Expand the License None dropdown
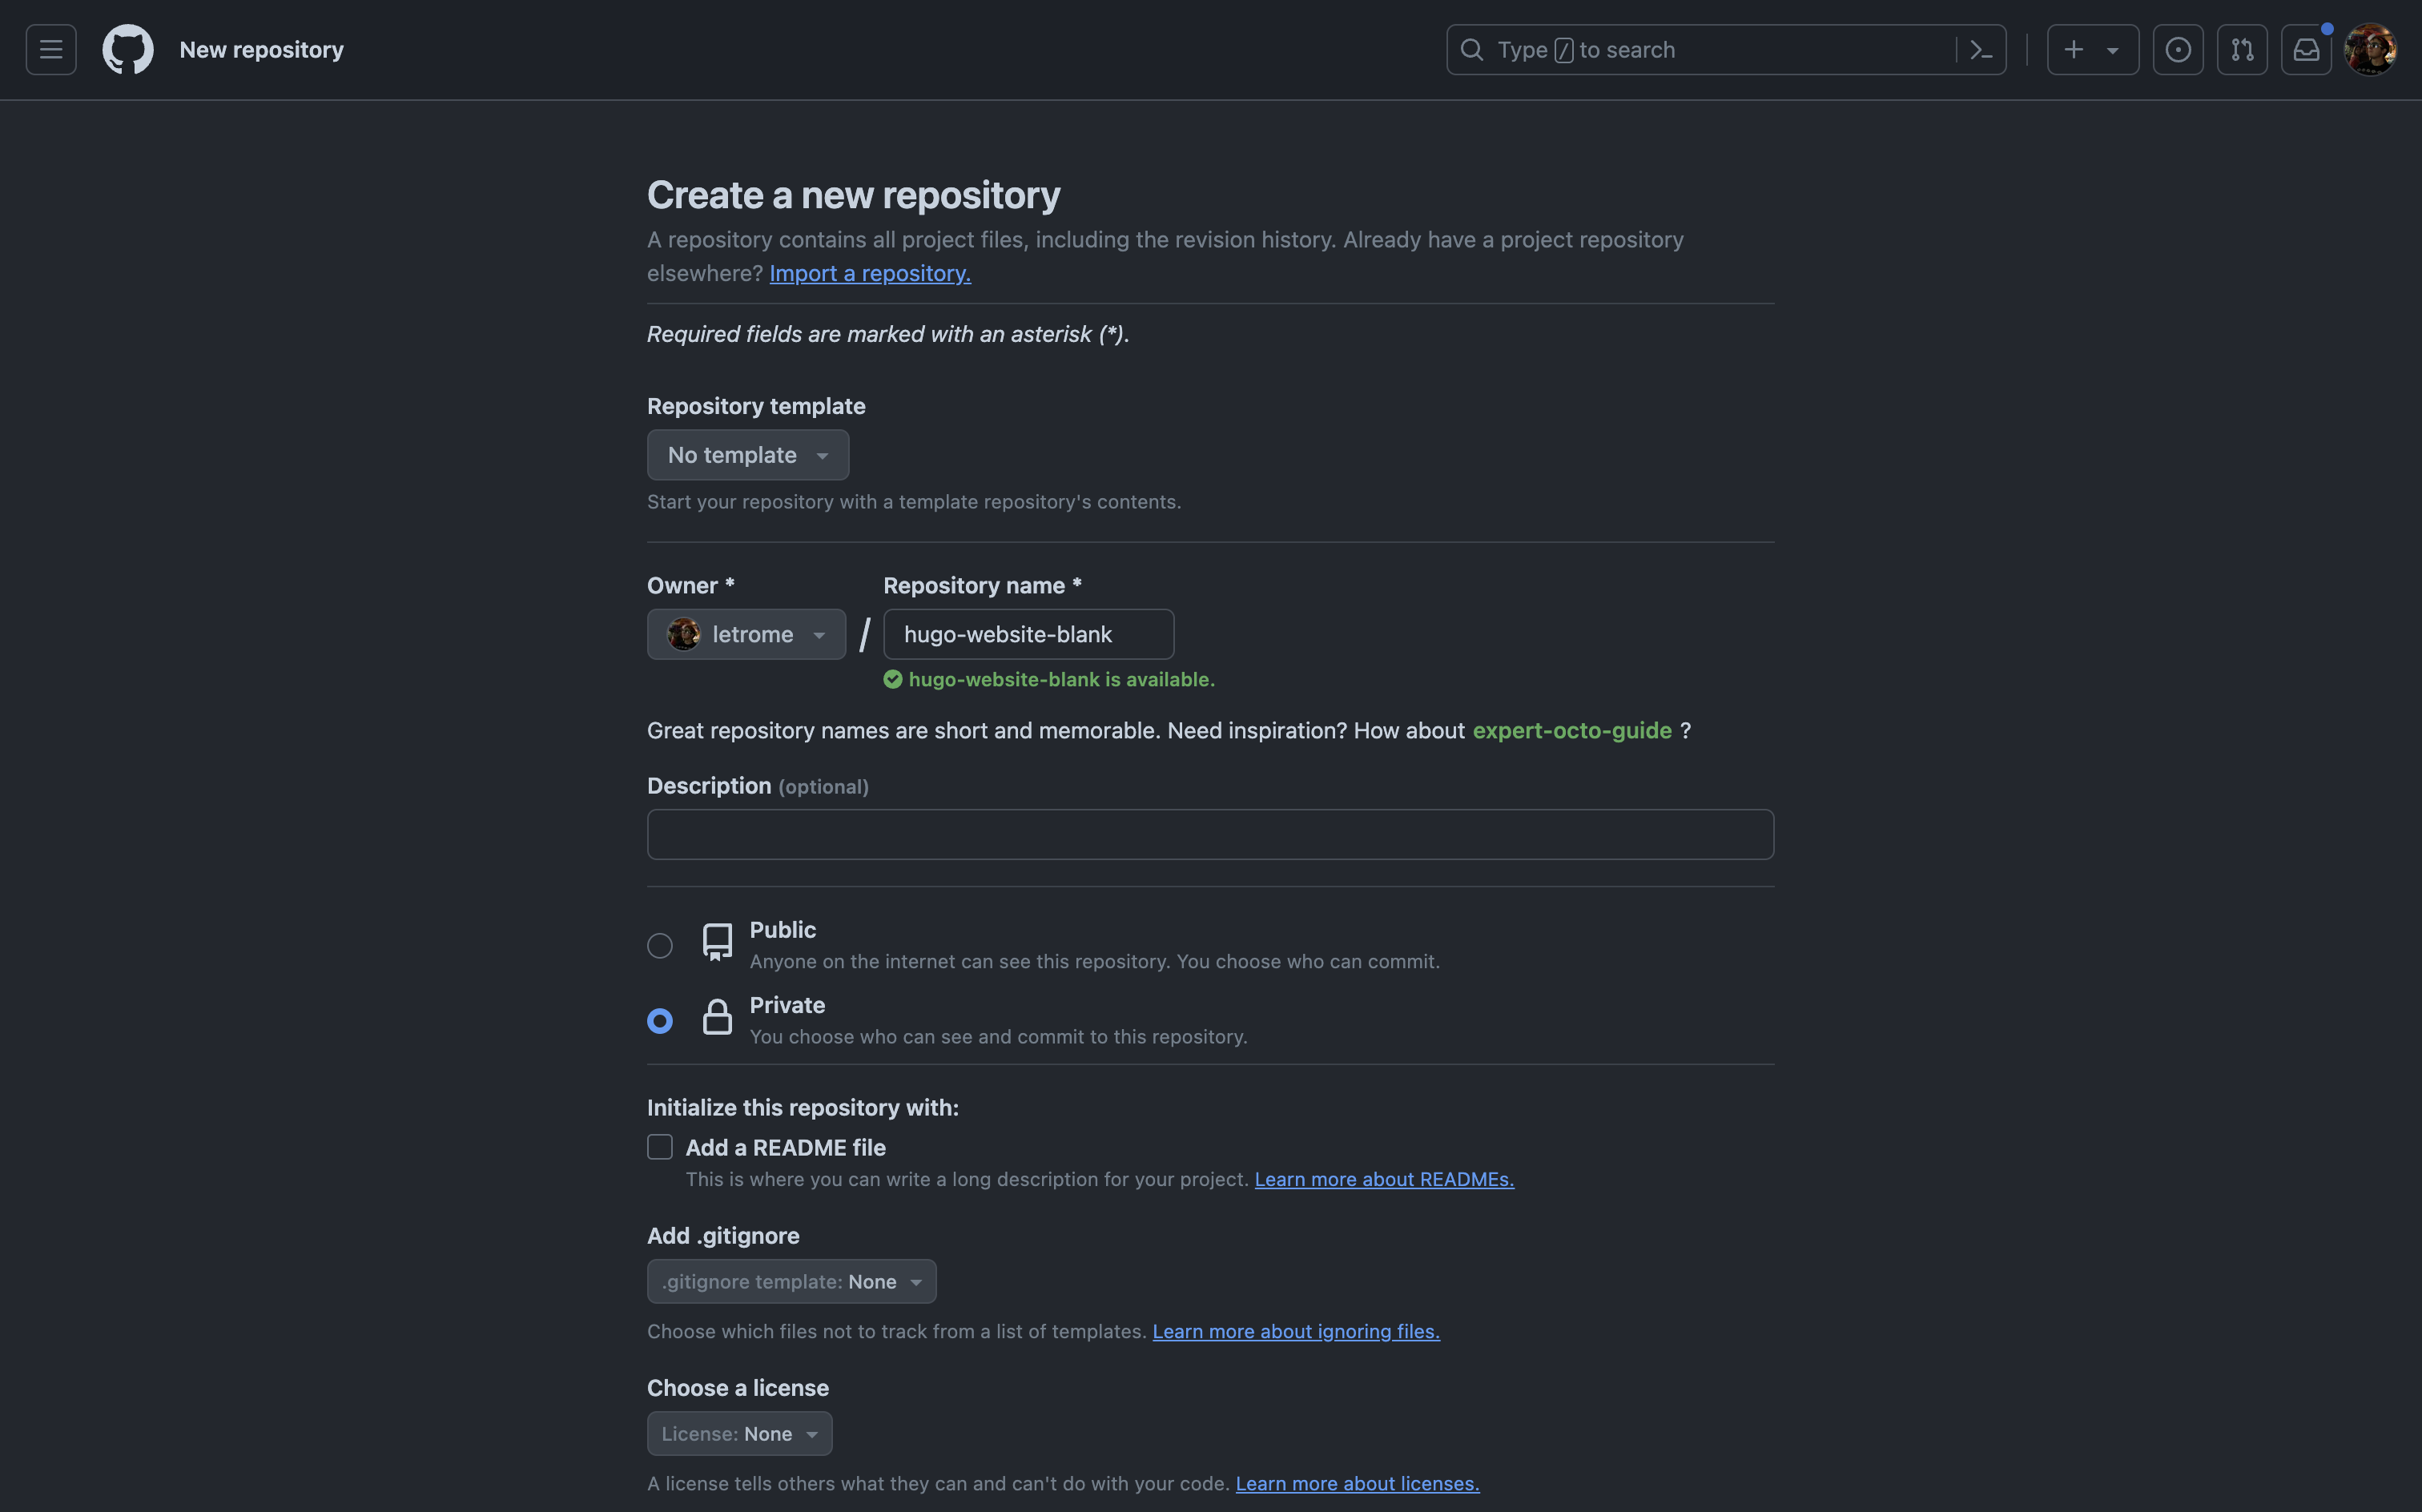 click(x=738, y=1432)
